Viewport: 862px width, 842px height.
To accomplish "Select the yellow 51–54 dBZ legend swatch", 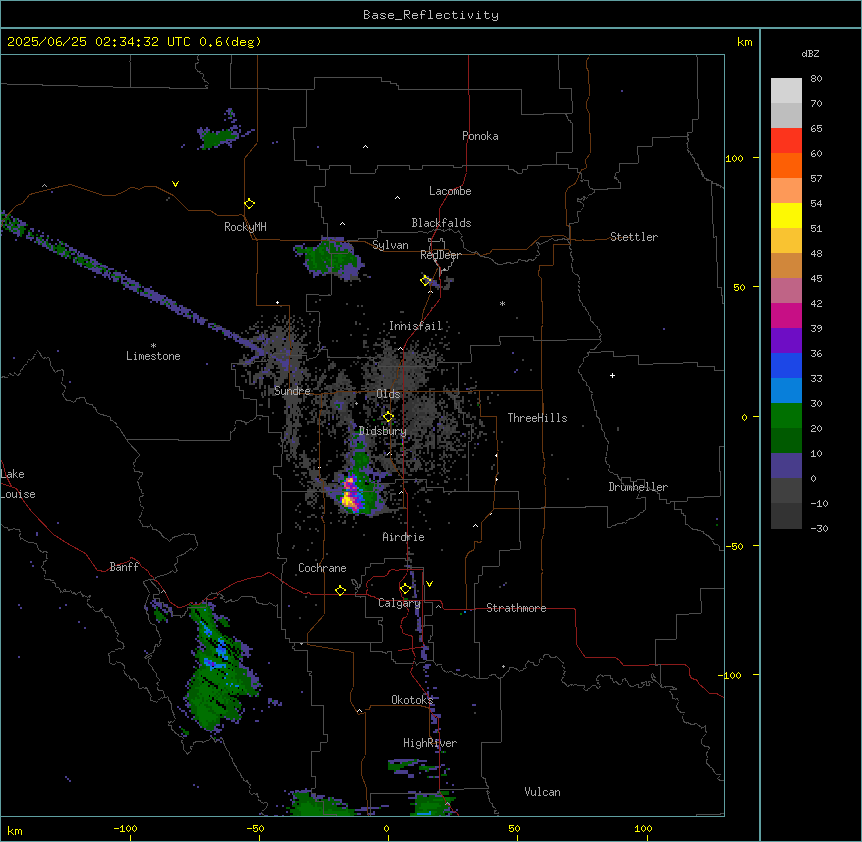I will pos(786,215).
